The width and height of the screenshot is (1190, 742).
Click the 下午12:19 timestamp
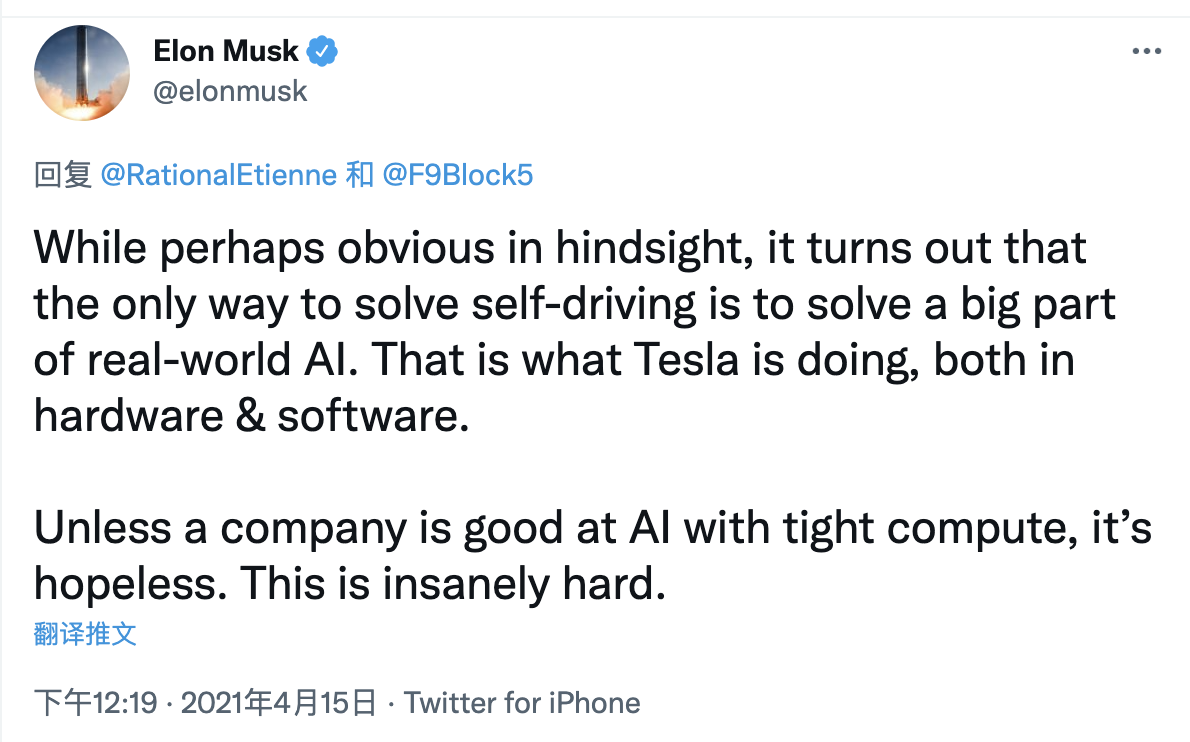tap(96, 703)
